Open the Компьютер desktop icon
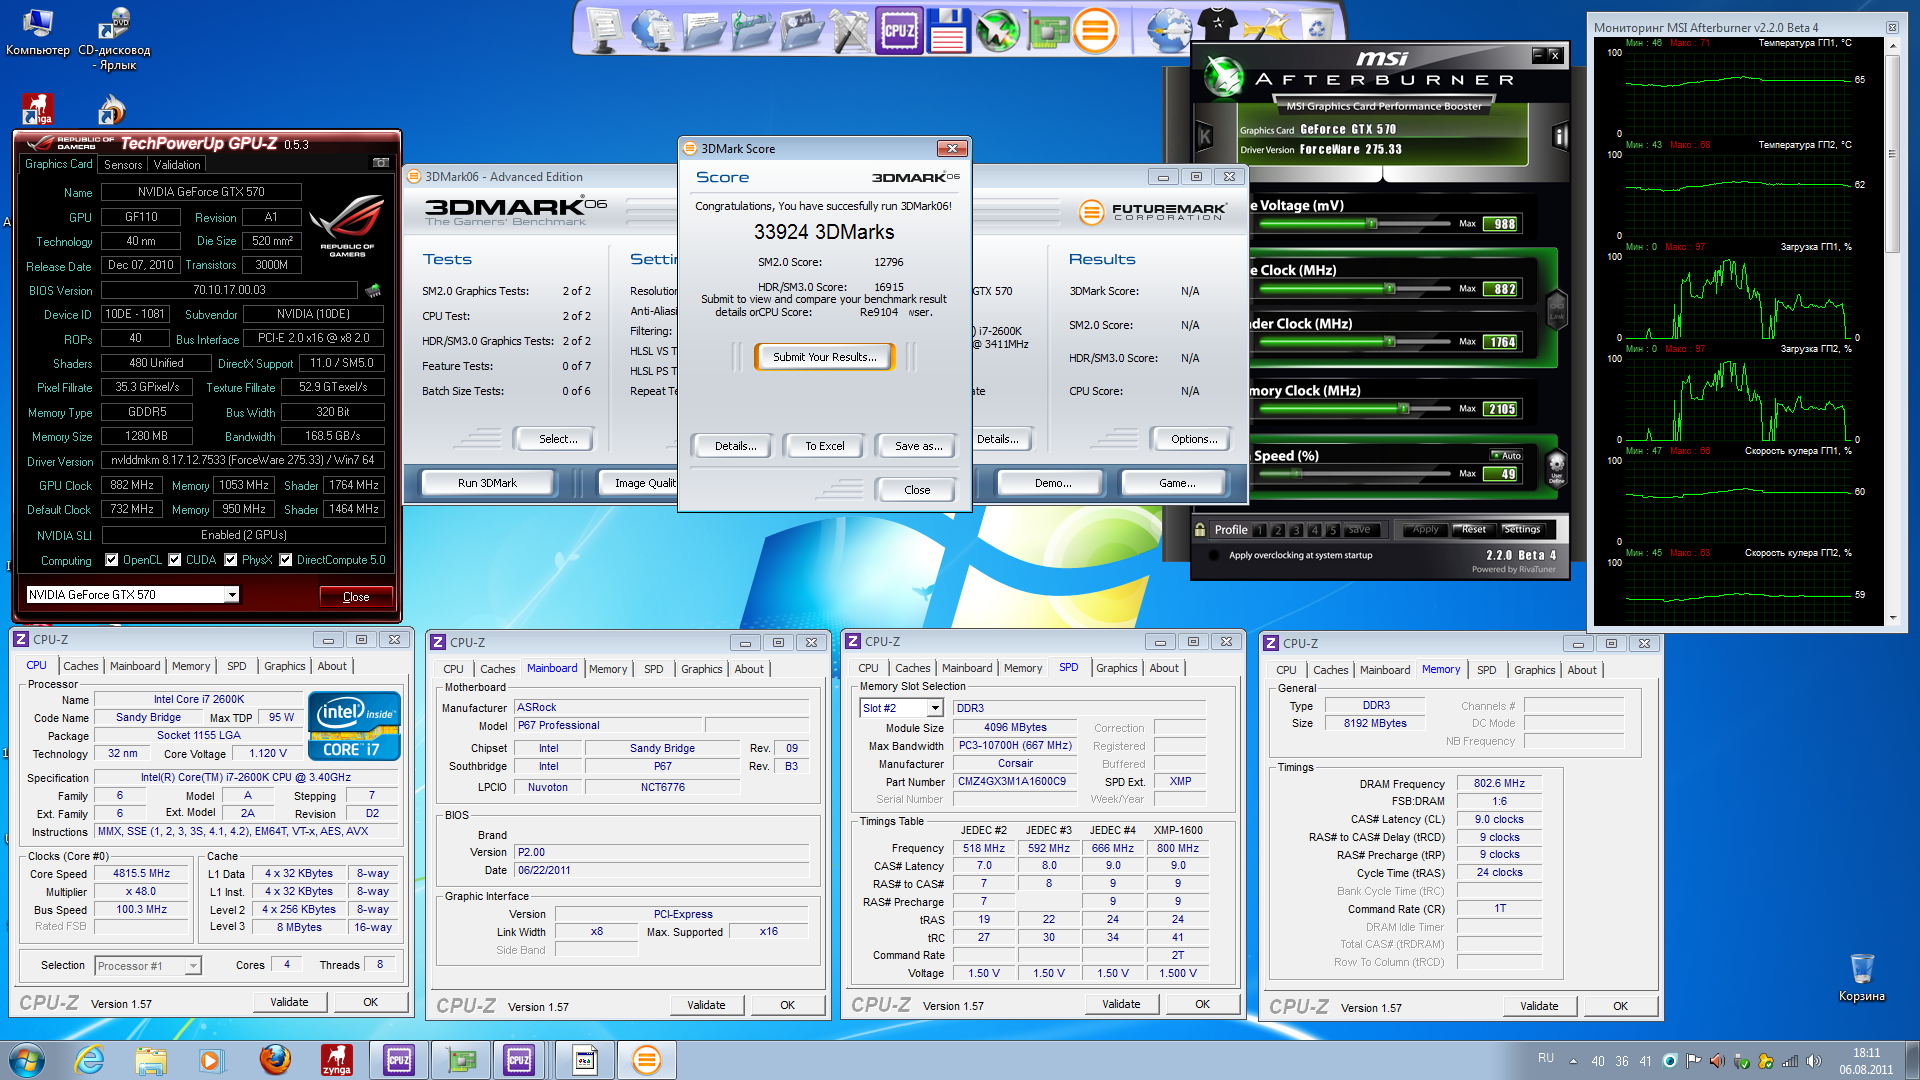The width and height of the screenshot is (1920, 1080). pyautogui.click(x=38, y=32)
